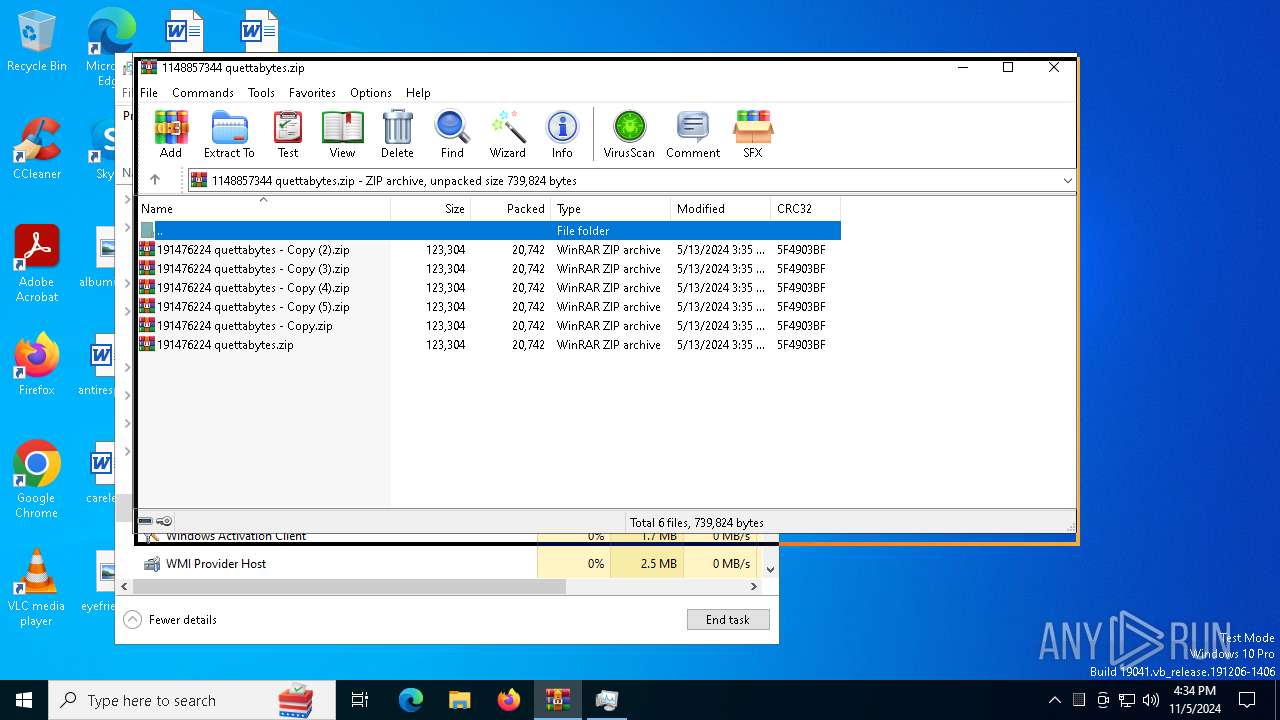Open the volume control in system tray
The height and width of the screenshot is (720, 1280).
click(x=1151, y=700)
